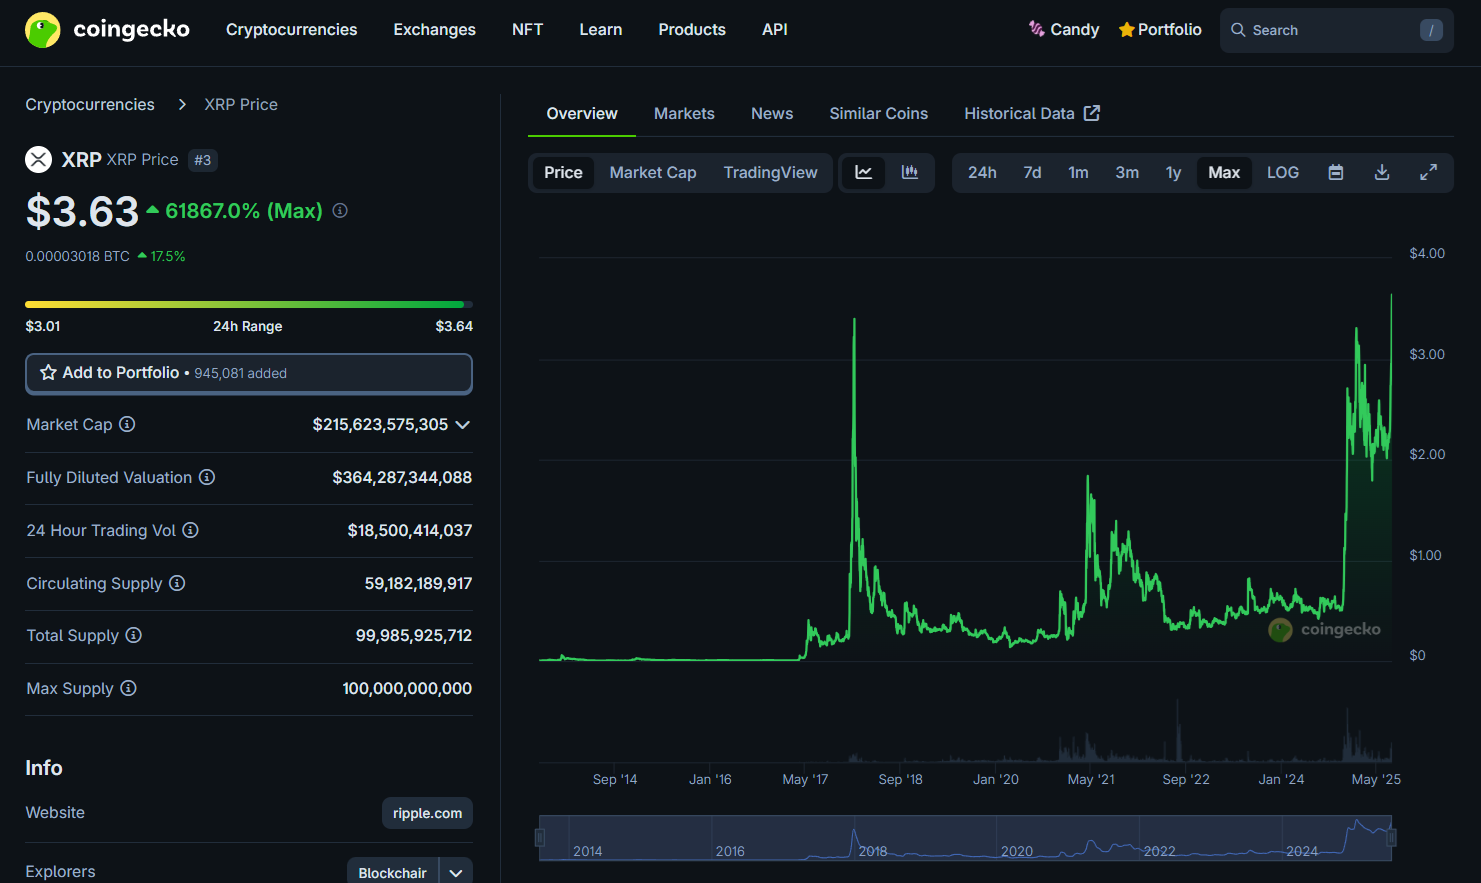Viewport: 1481px width, 883px height.
Task: Set chart range to 24h
Action: (x=982, y=172)
